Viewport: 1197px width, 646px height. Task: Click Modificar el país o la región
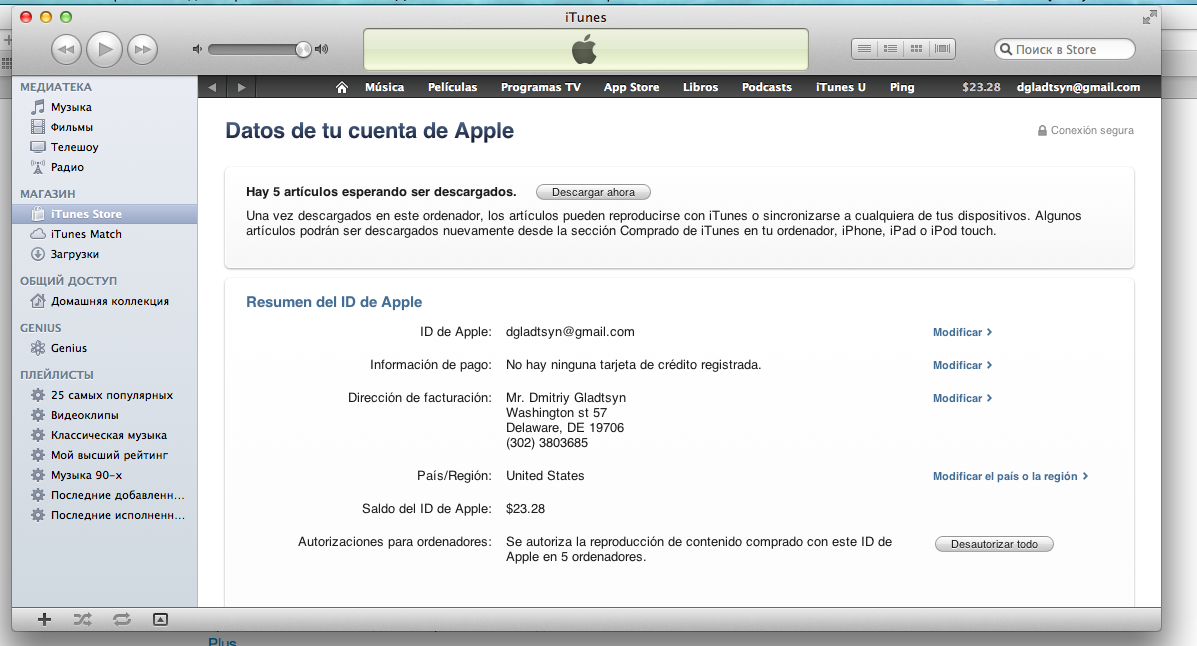coord(1010,476)
